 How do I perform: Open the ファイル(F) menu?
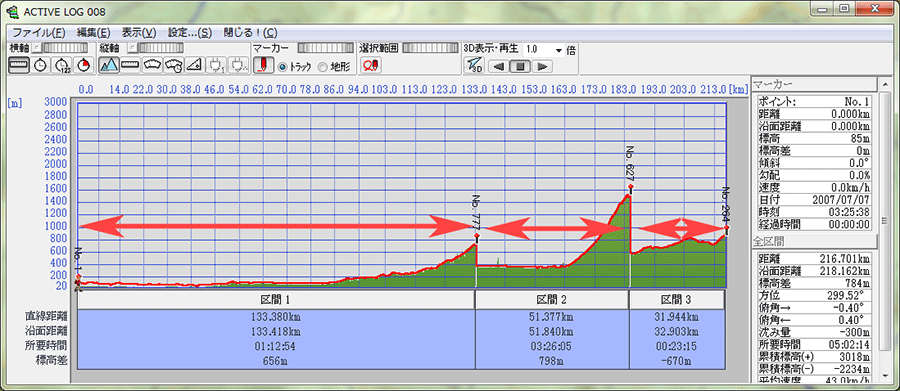(x=39, y=32)
